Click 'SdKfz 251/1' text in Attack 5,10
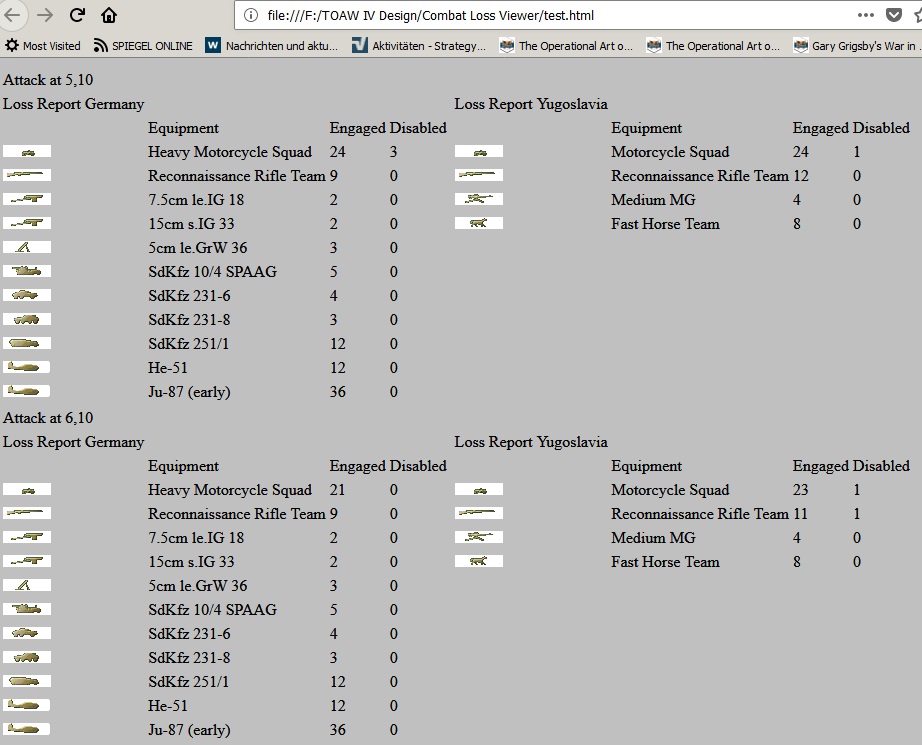This screenshot has width=922, height=745. [x=189, y=344]
